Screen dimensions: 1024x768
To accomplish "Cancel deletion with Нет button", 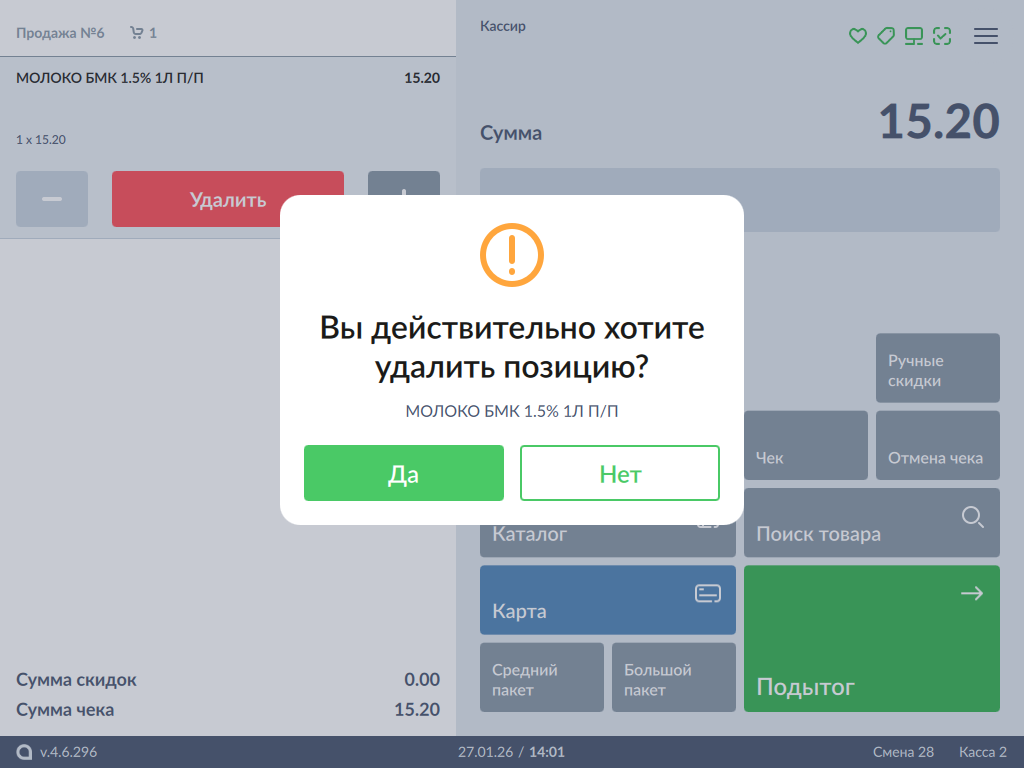I will (x=620, y=473).
